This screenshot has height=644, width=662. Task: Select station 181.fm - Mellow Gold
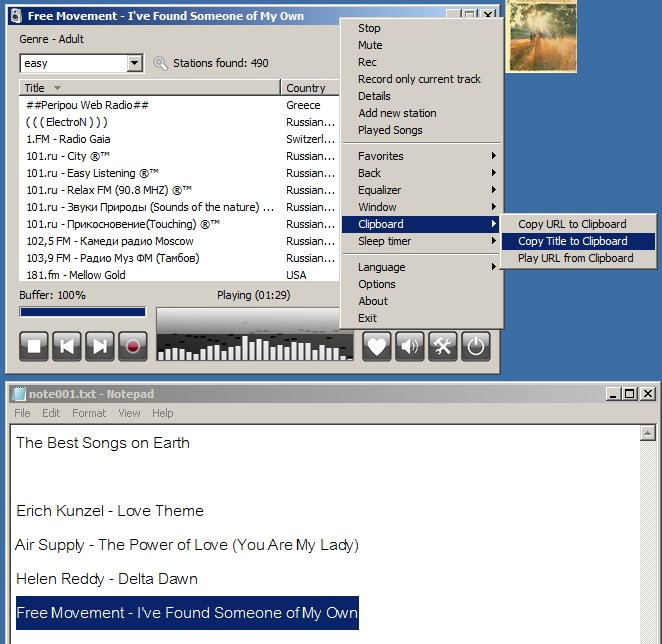click(179, 274)
